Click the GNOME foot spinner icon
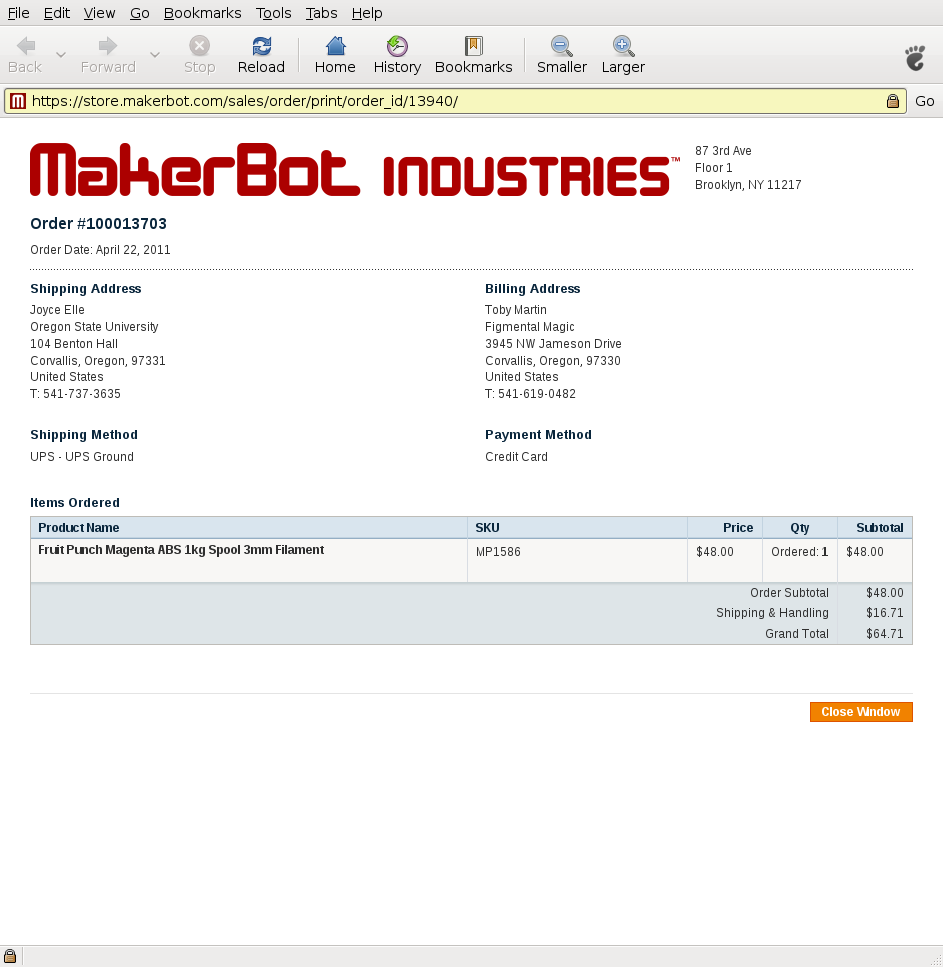The image size is (943, 967). [915, 58]
